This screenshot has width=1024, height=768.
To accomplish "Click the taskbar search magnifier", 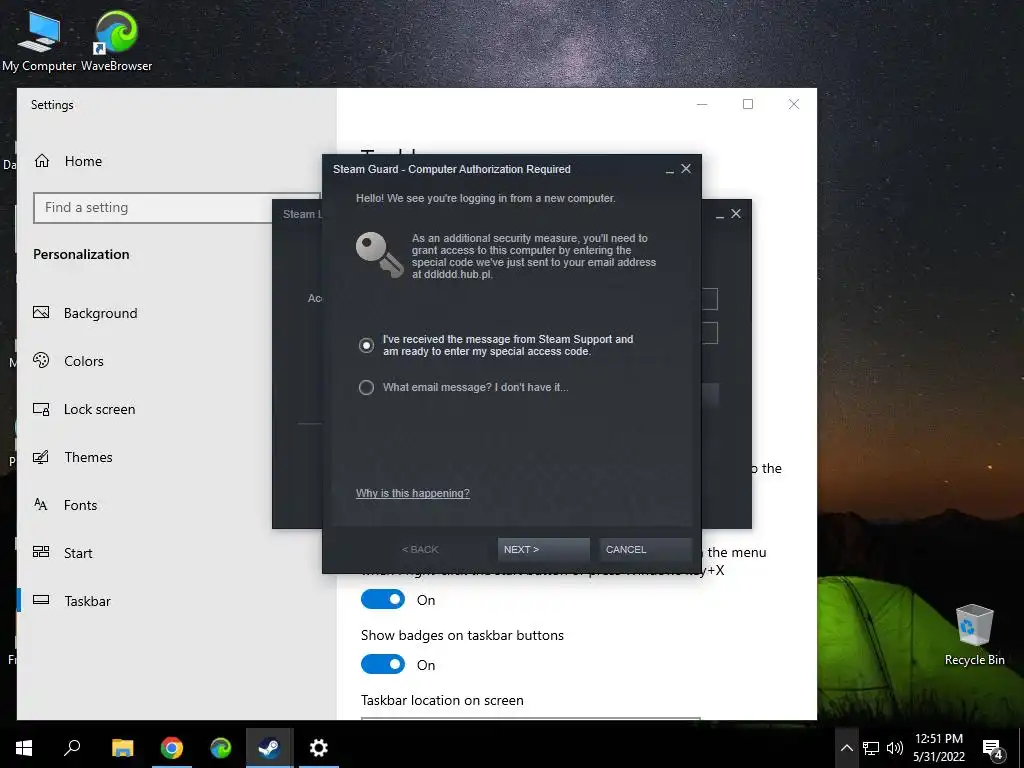I will (72, 748).
